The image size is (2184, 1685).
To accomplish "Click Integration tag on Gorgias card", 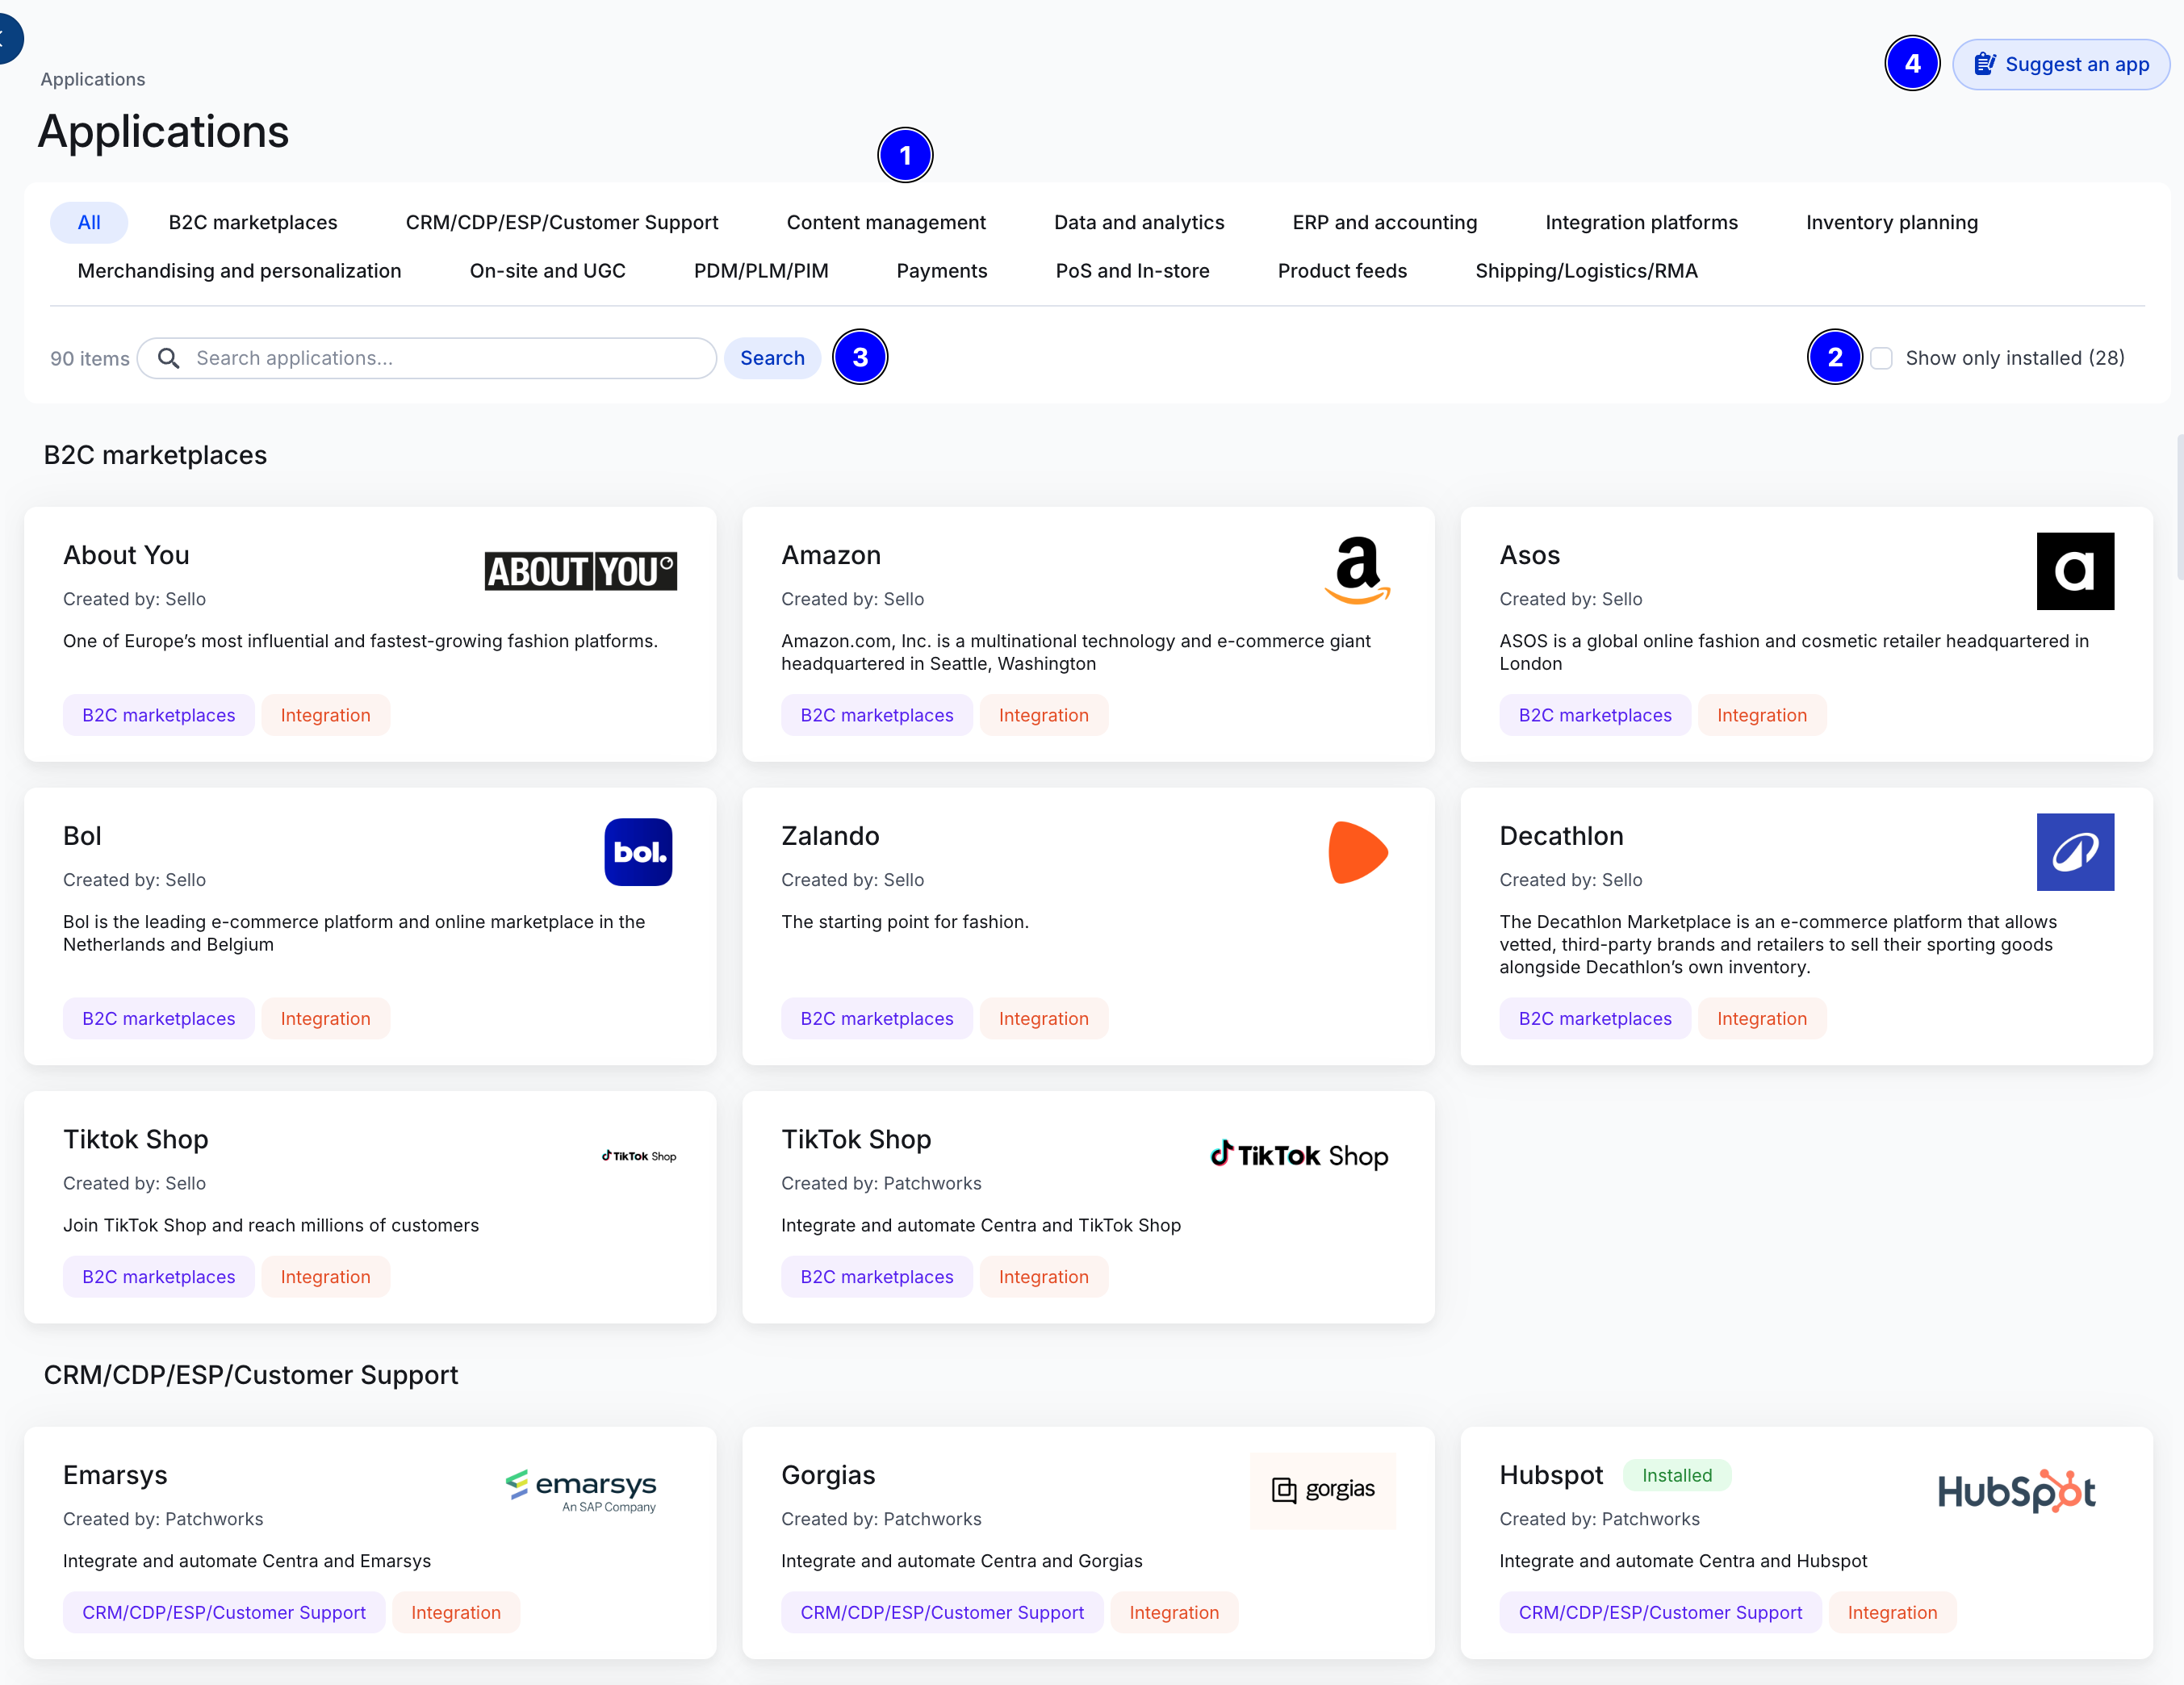I will coord(1174,1612).
